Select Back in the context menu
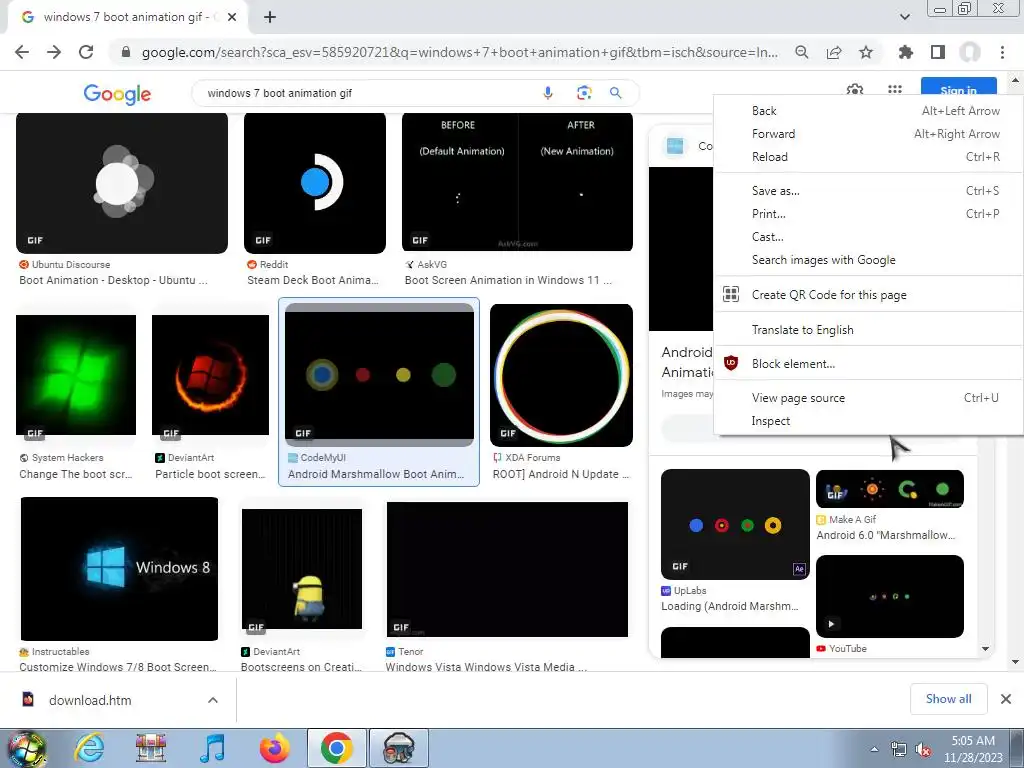1024x768 pixels. coord(869,111)
